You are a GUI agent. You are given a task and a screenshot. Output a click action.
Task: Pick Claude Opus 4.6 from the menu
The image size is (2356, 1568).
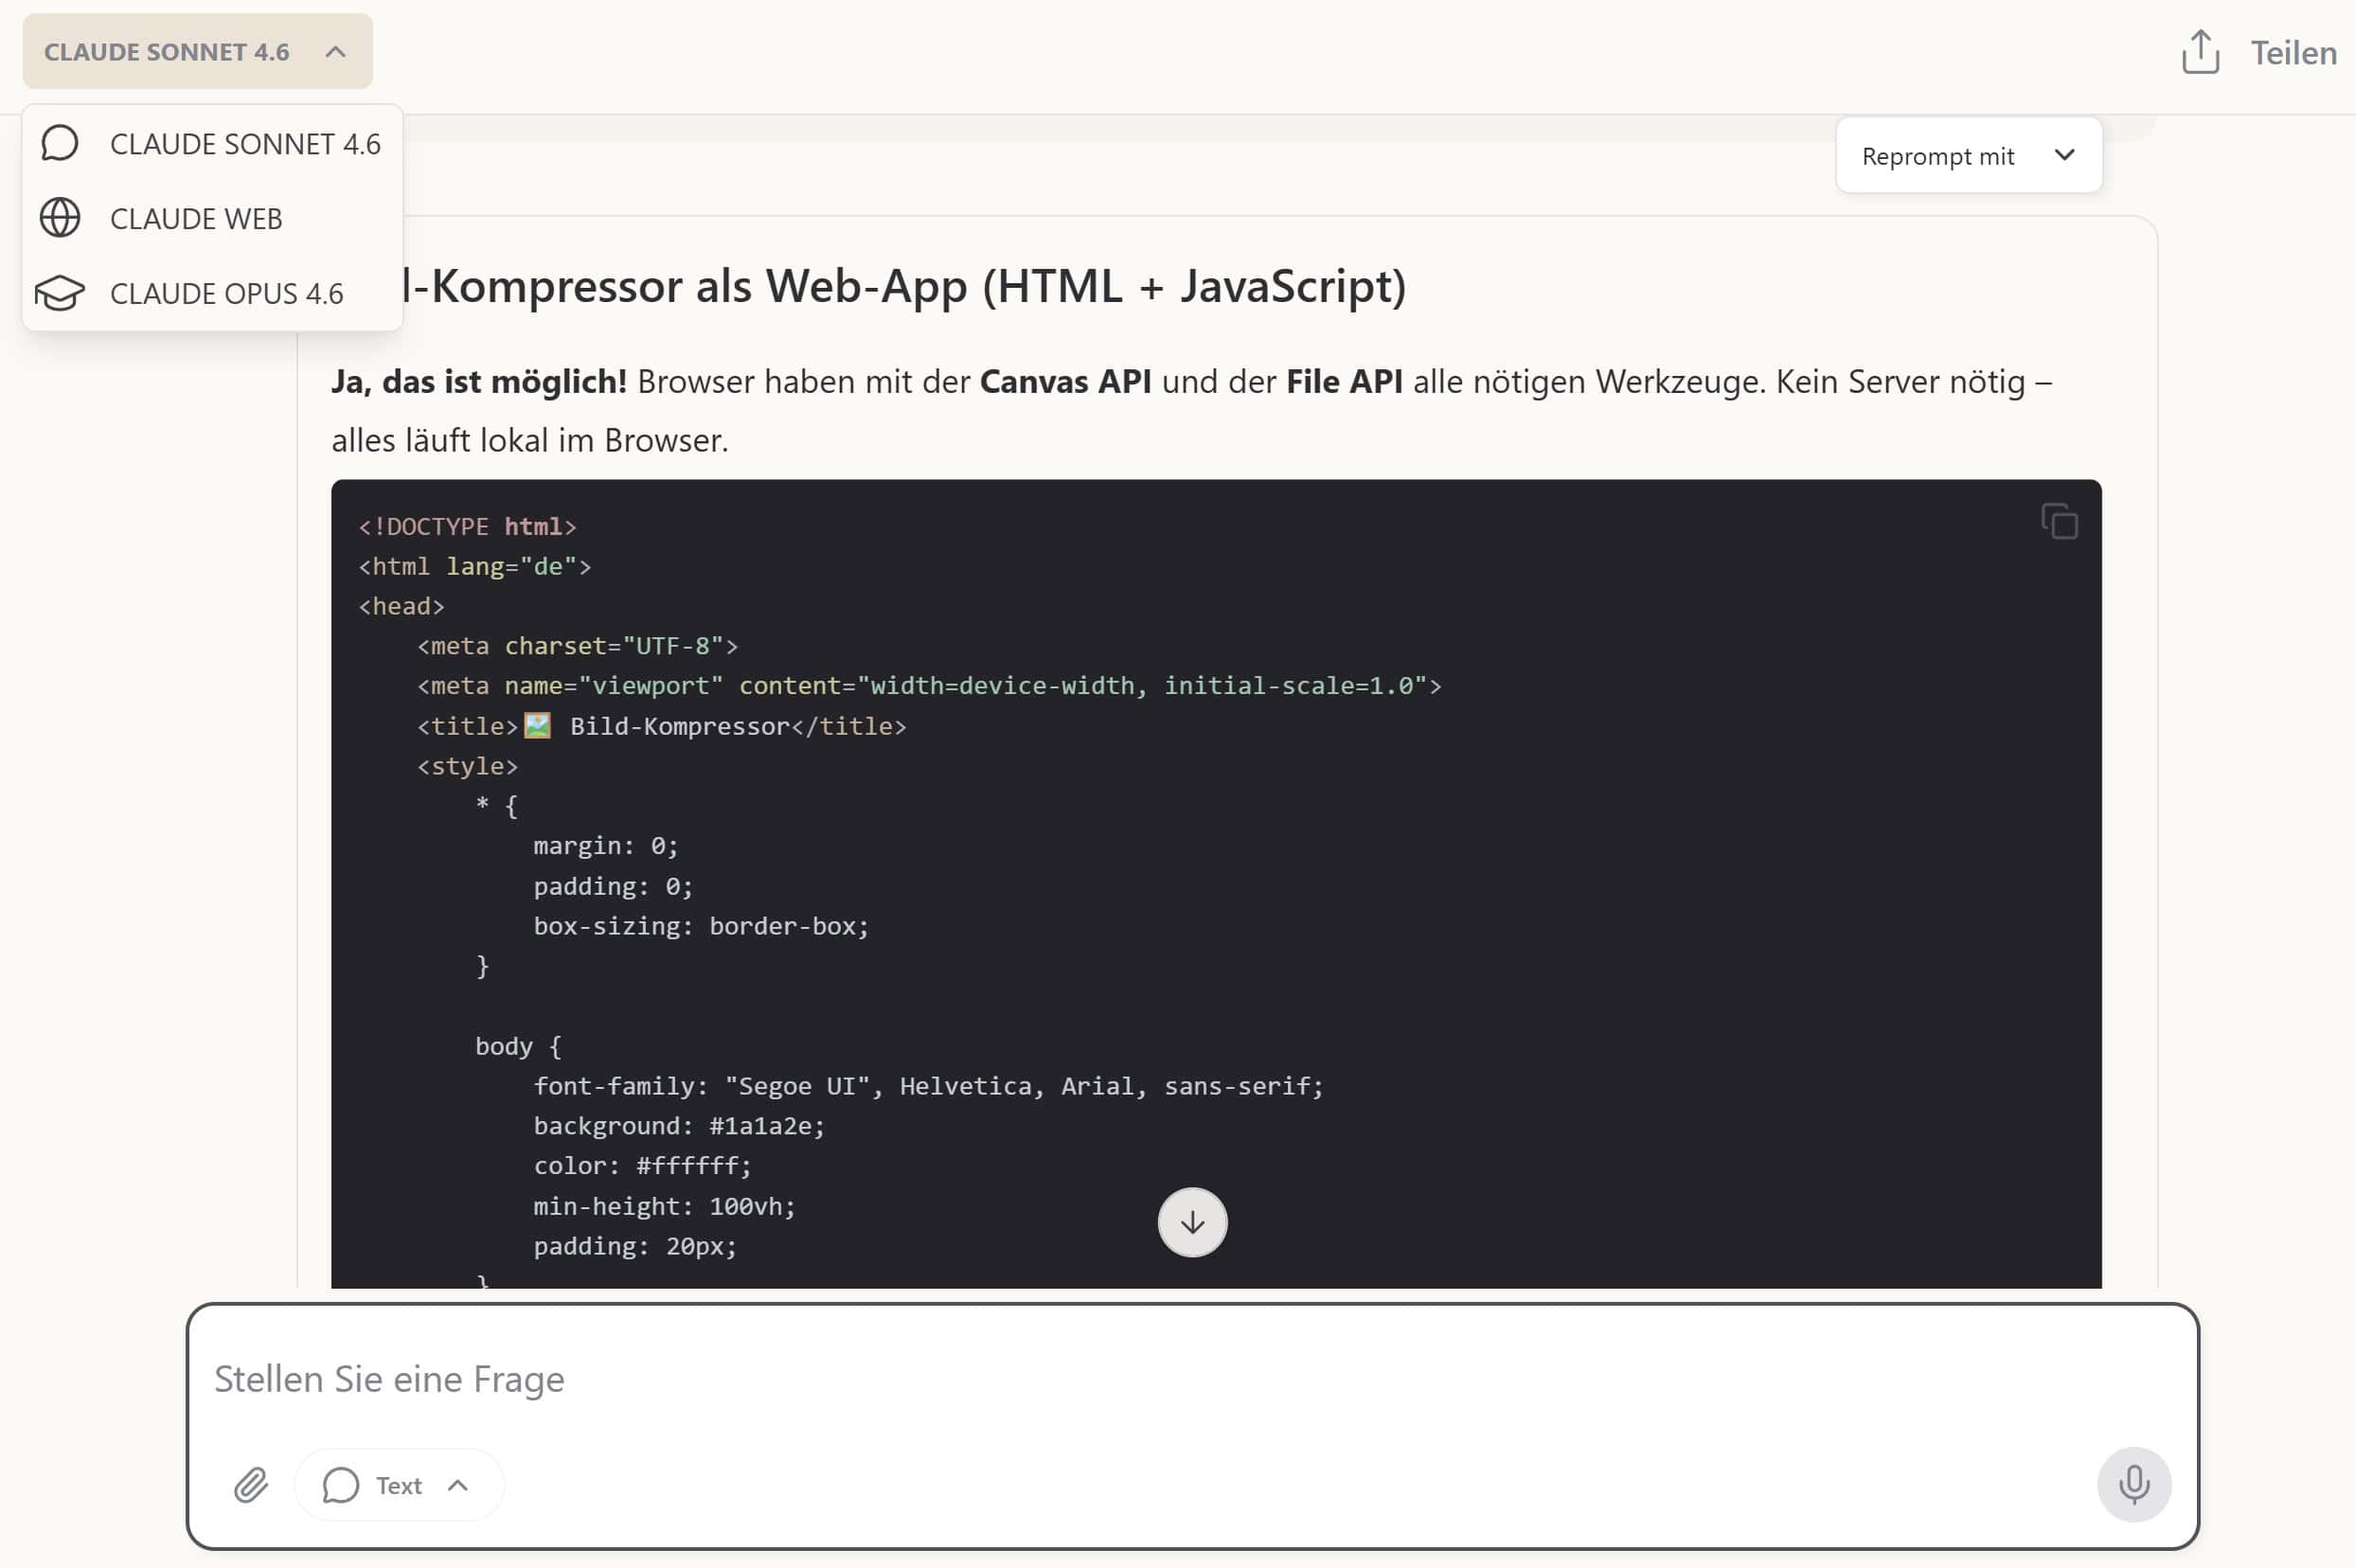click(226, 294)
